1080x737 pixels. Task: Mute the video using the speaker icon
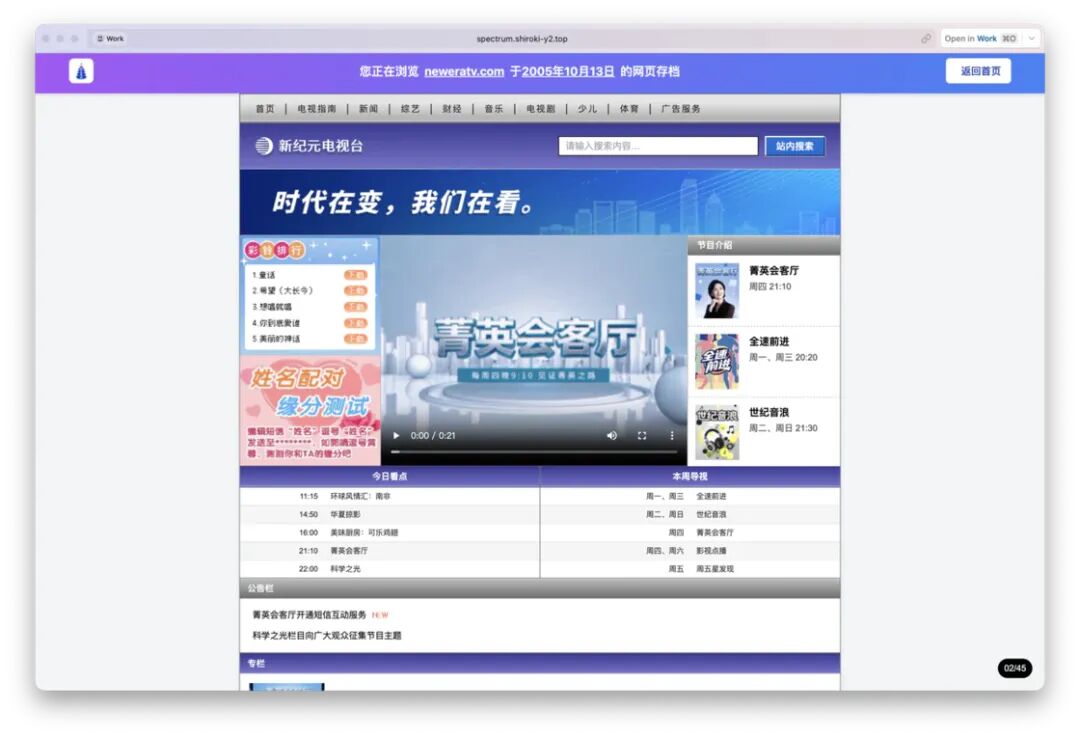pos(612,435)
